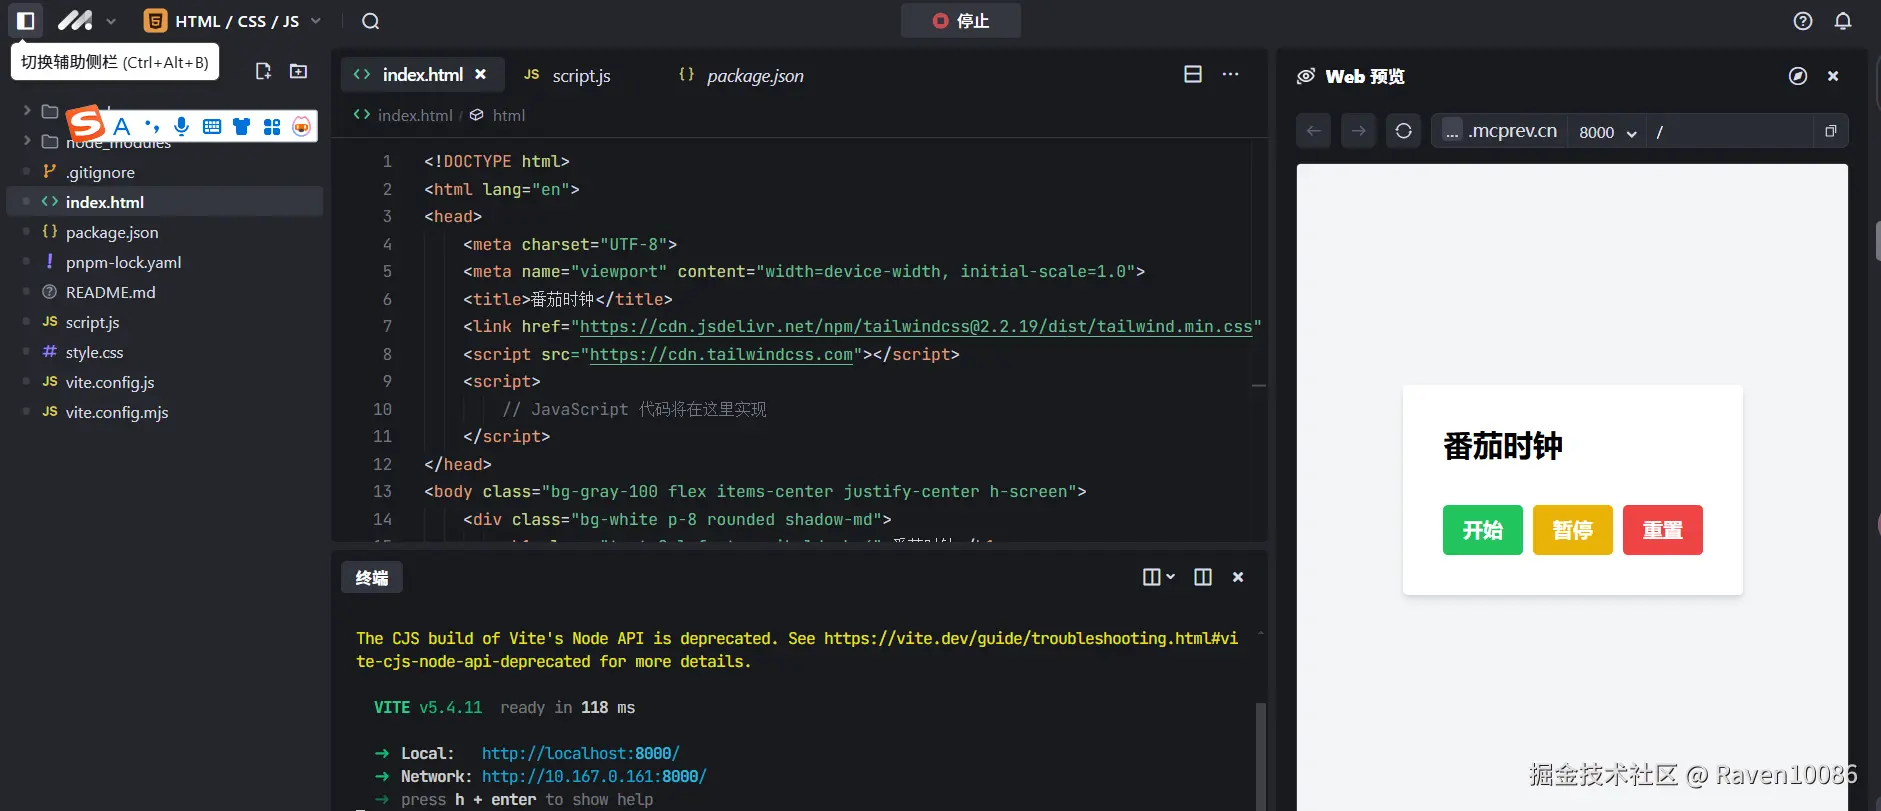1881x811 pixels.
Task: Switch to the script.js editor tab
Action: click(567, 75)
